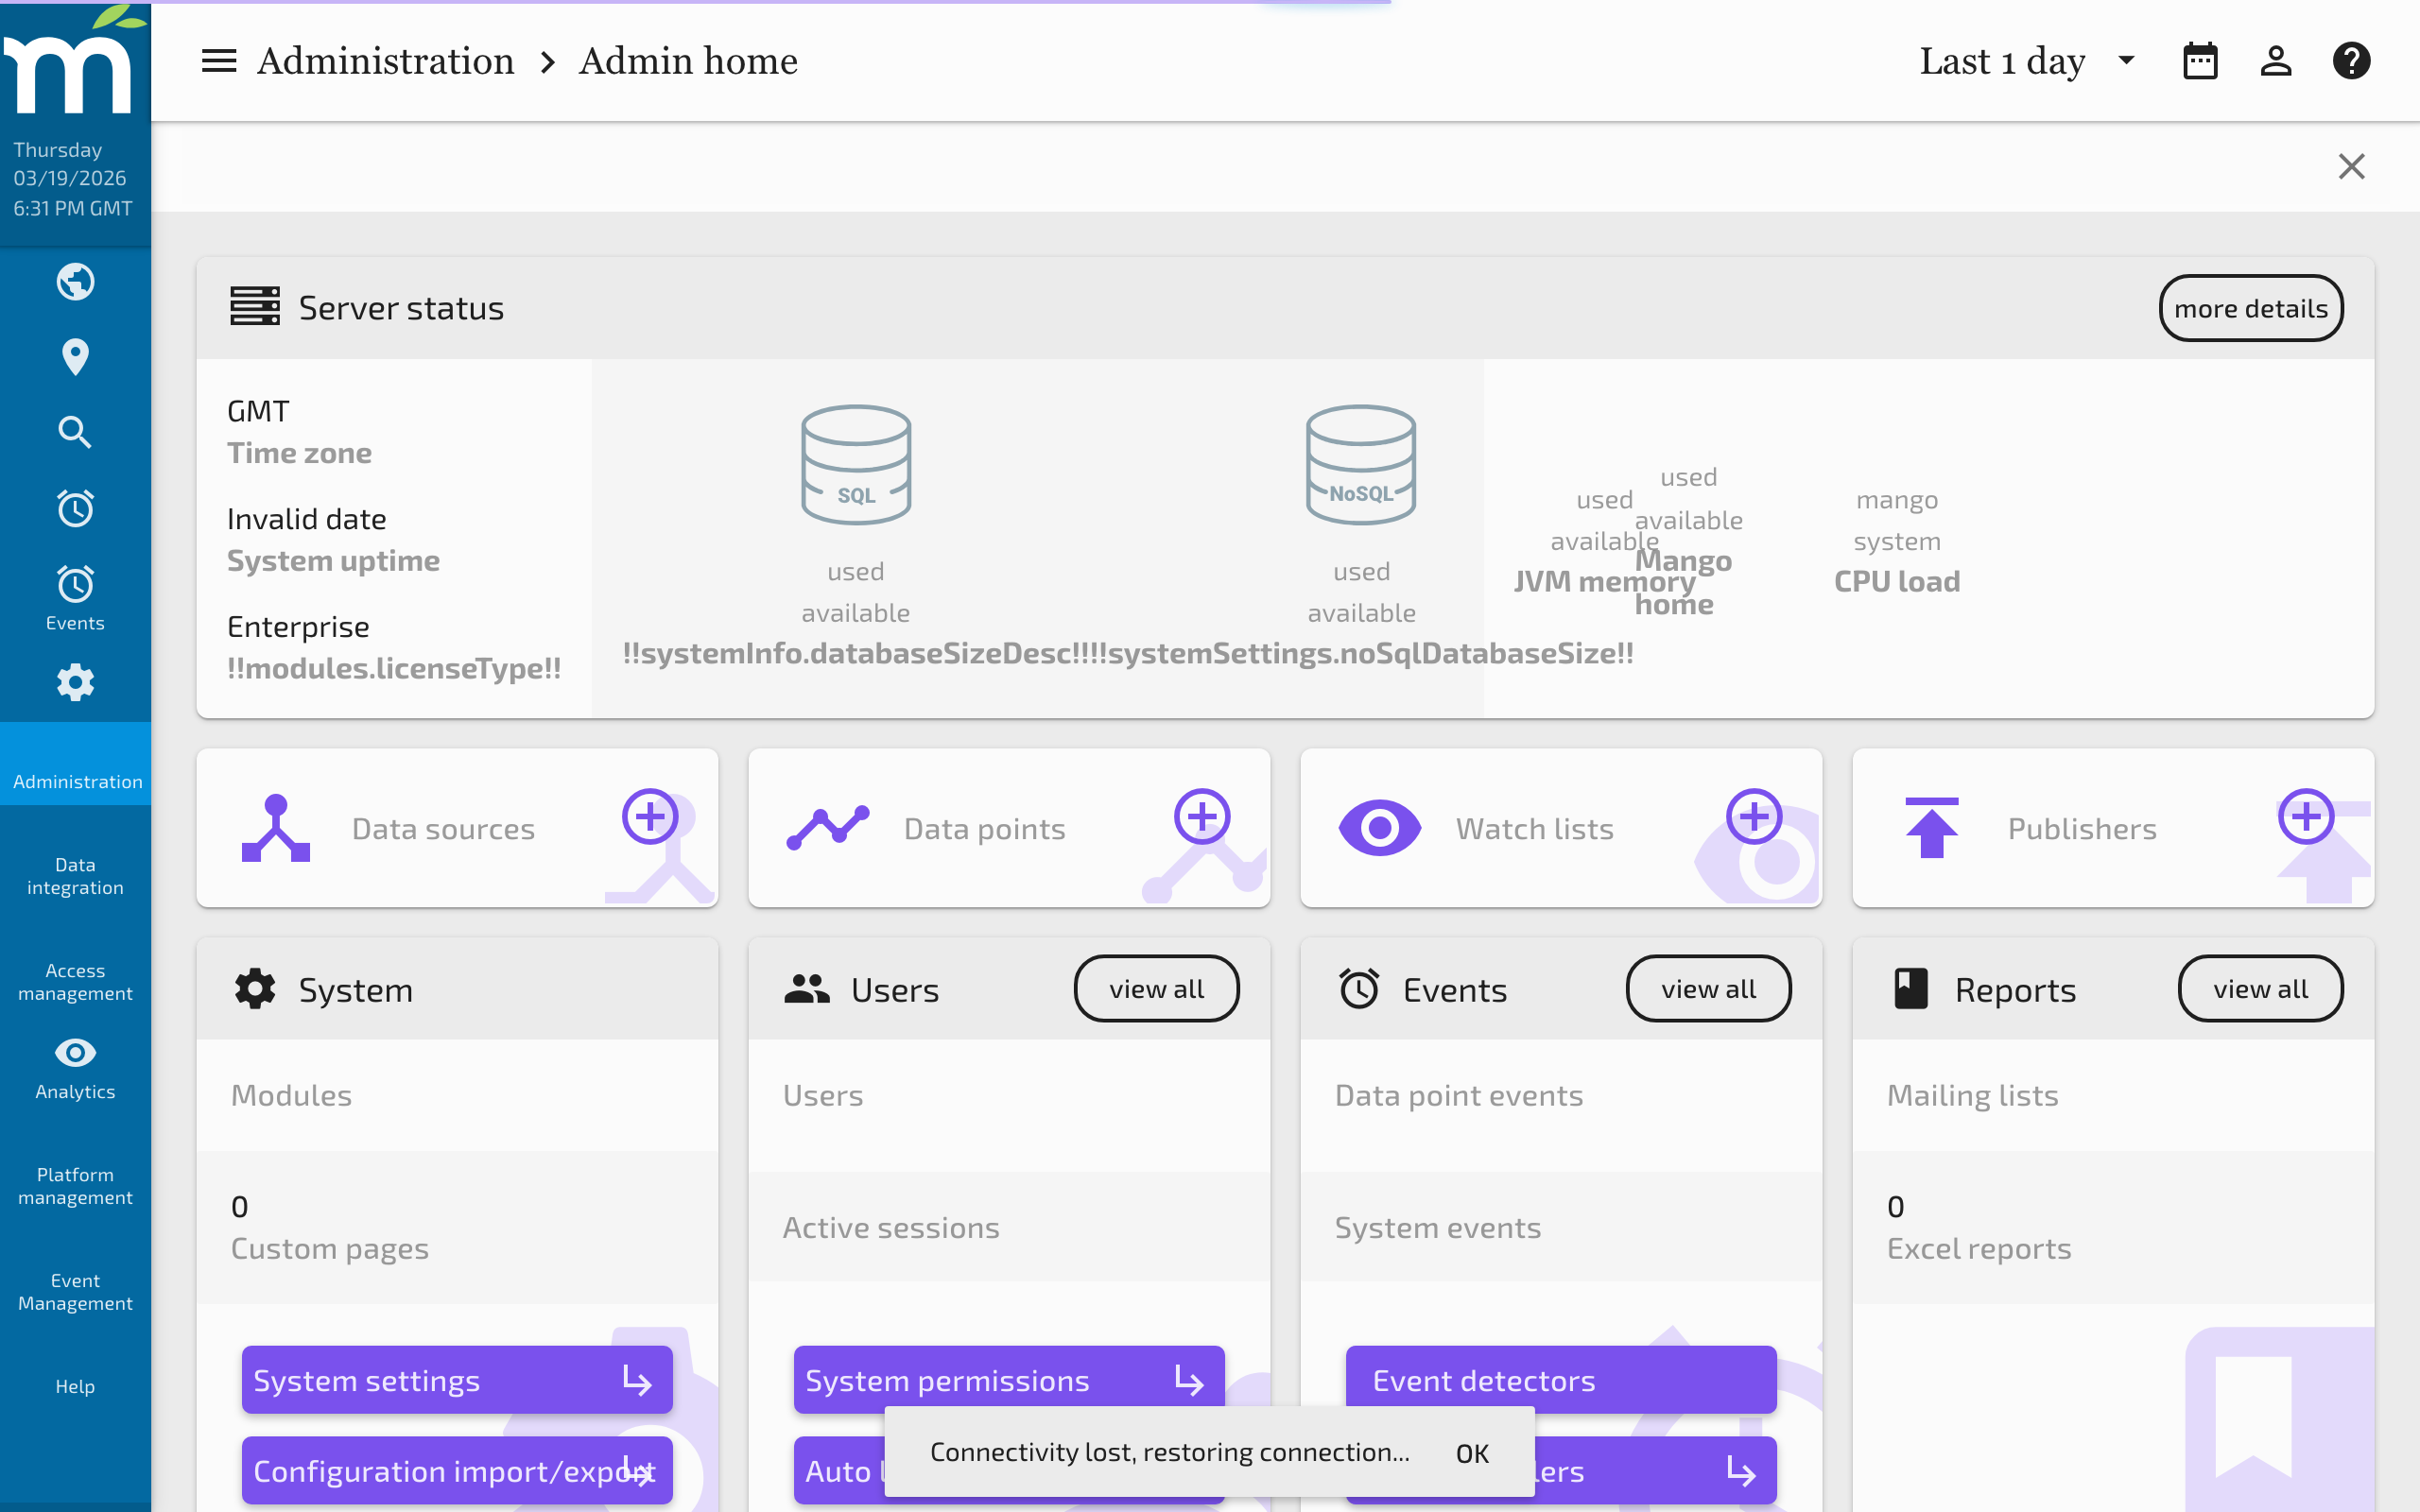Select the map location icon in sidebar
Image resolution: width=2420 pixels, height=1512 pixels.
(75, 357)
